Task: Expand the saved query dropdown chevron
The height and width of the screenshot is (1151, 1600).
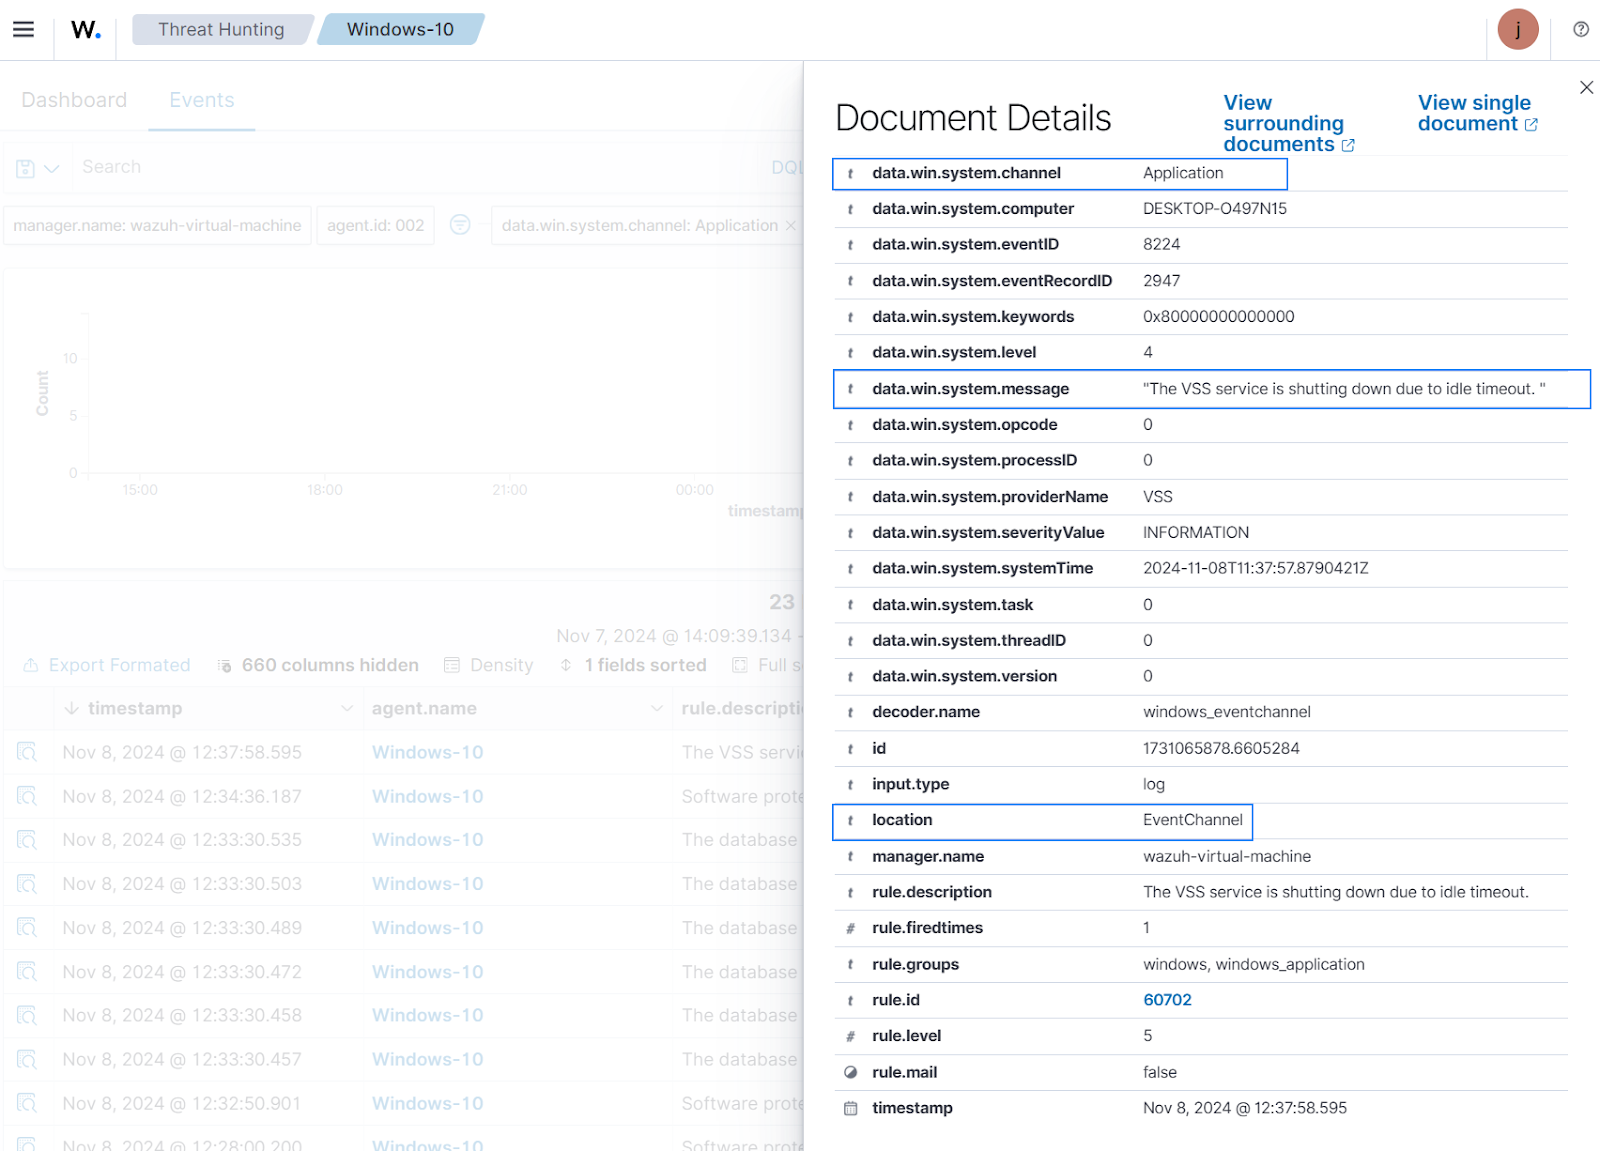Action: [x=52, y=168]
